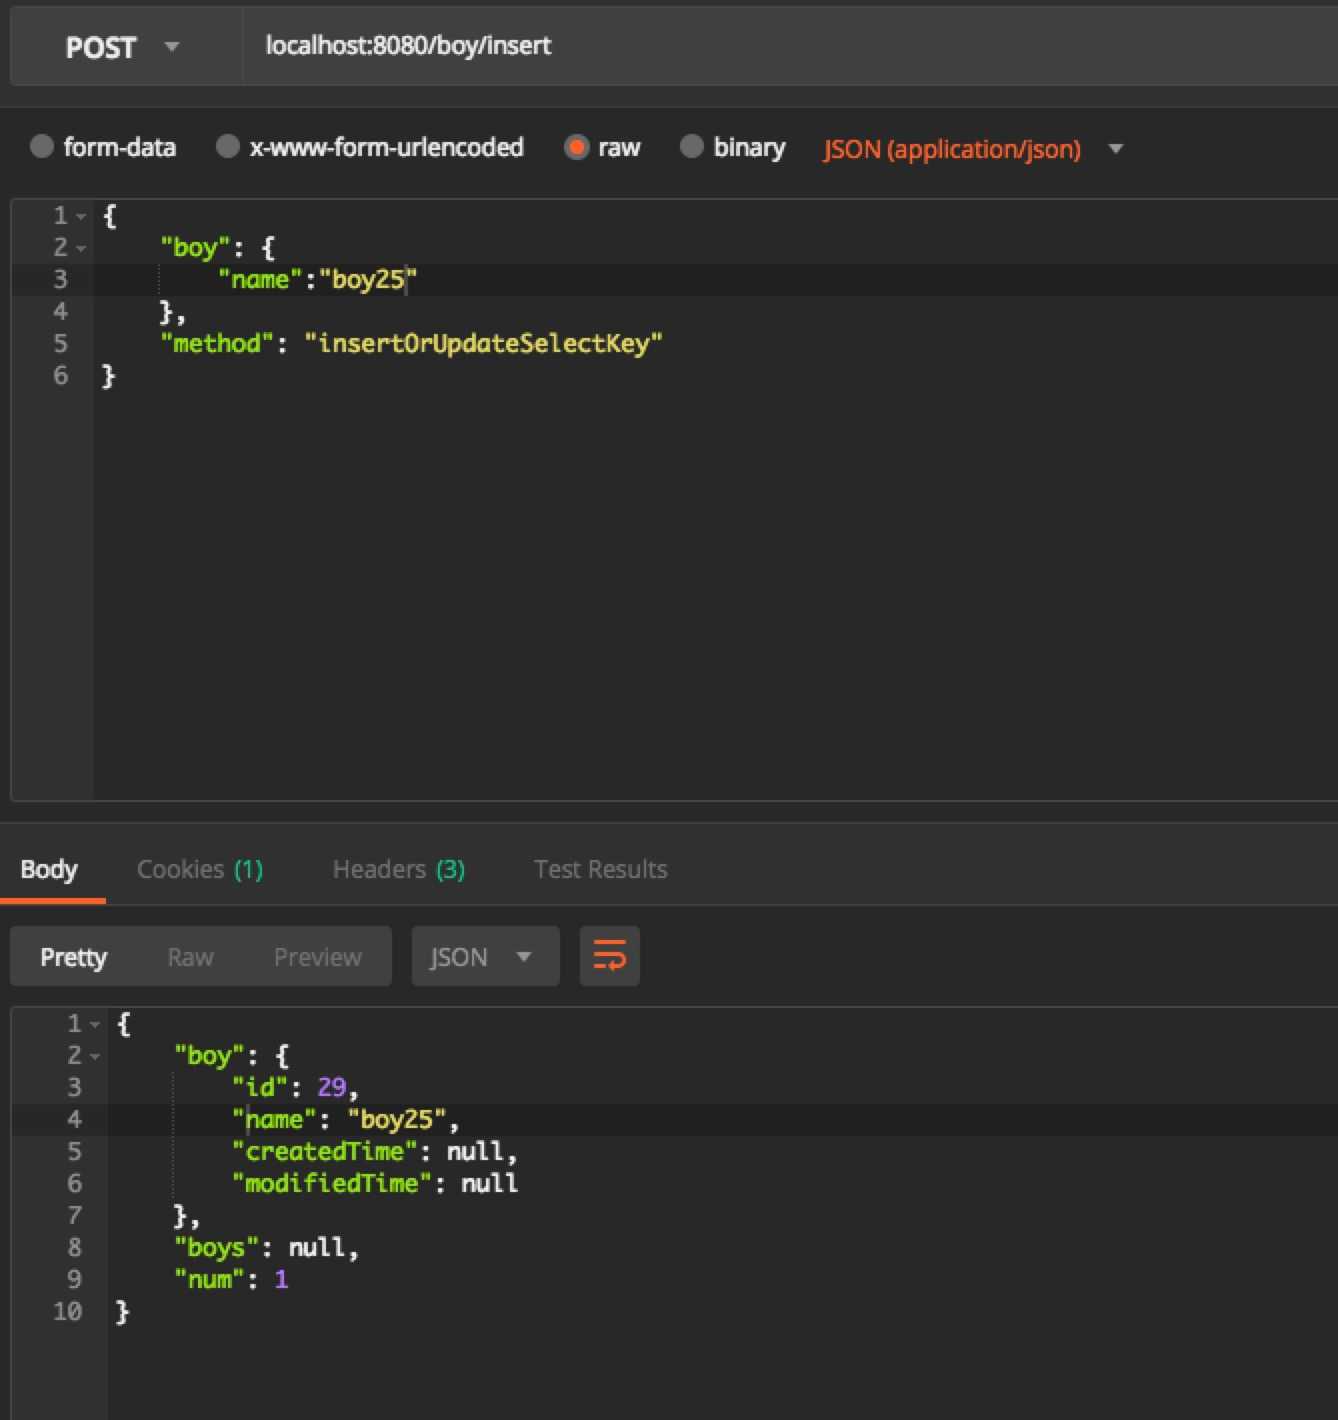Click the "boys": null response line
The width and height of the screenshot is (1338, 1420).
(x=266, y=1247)
